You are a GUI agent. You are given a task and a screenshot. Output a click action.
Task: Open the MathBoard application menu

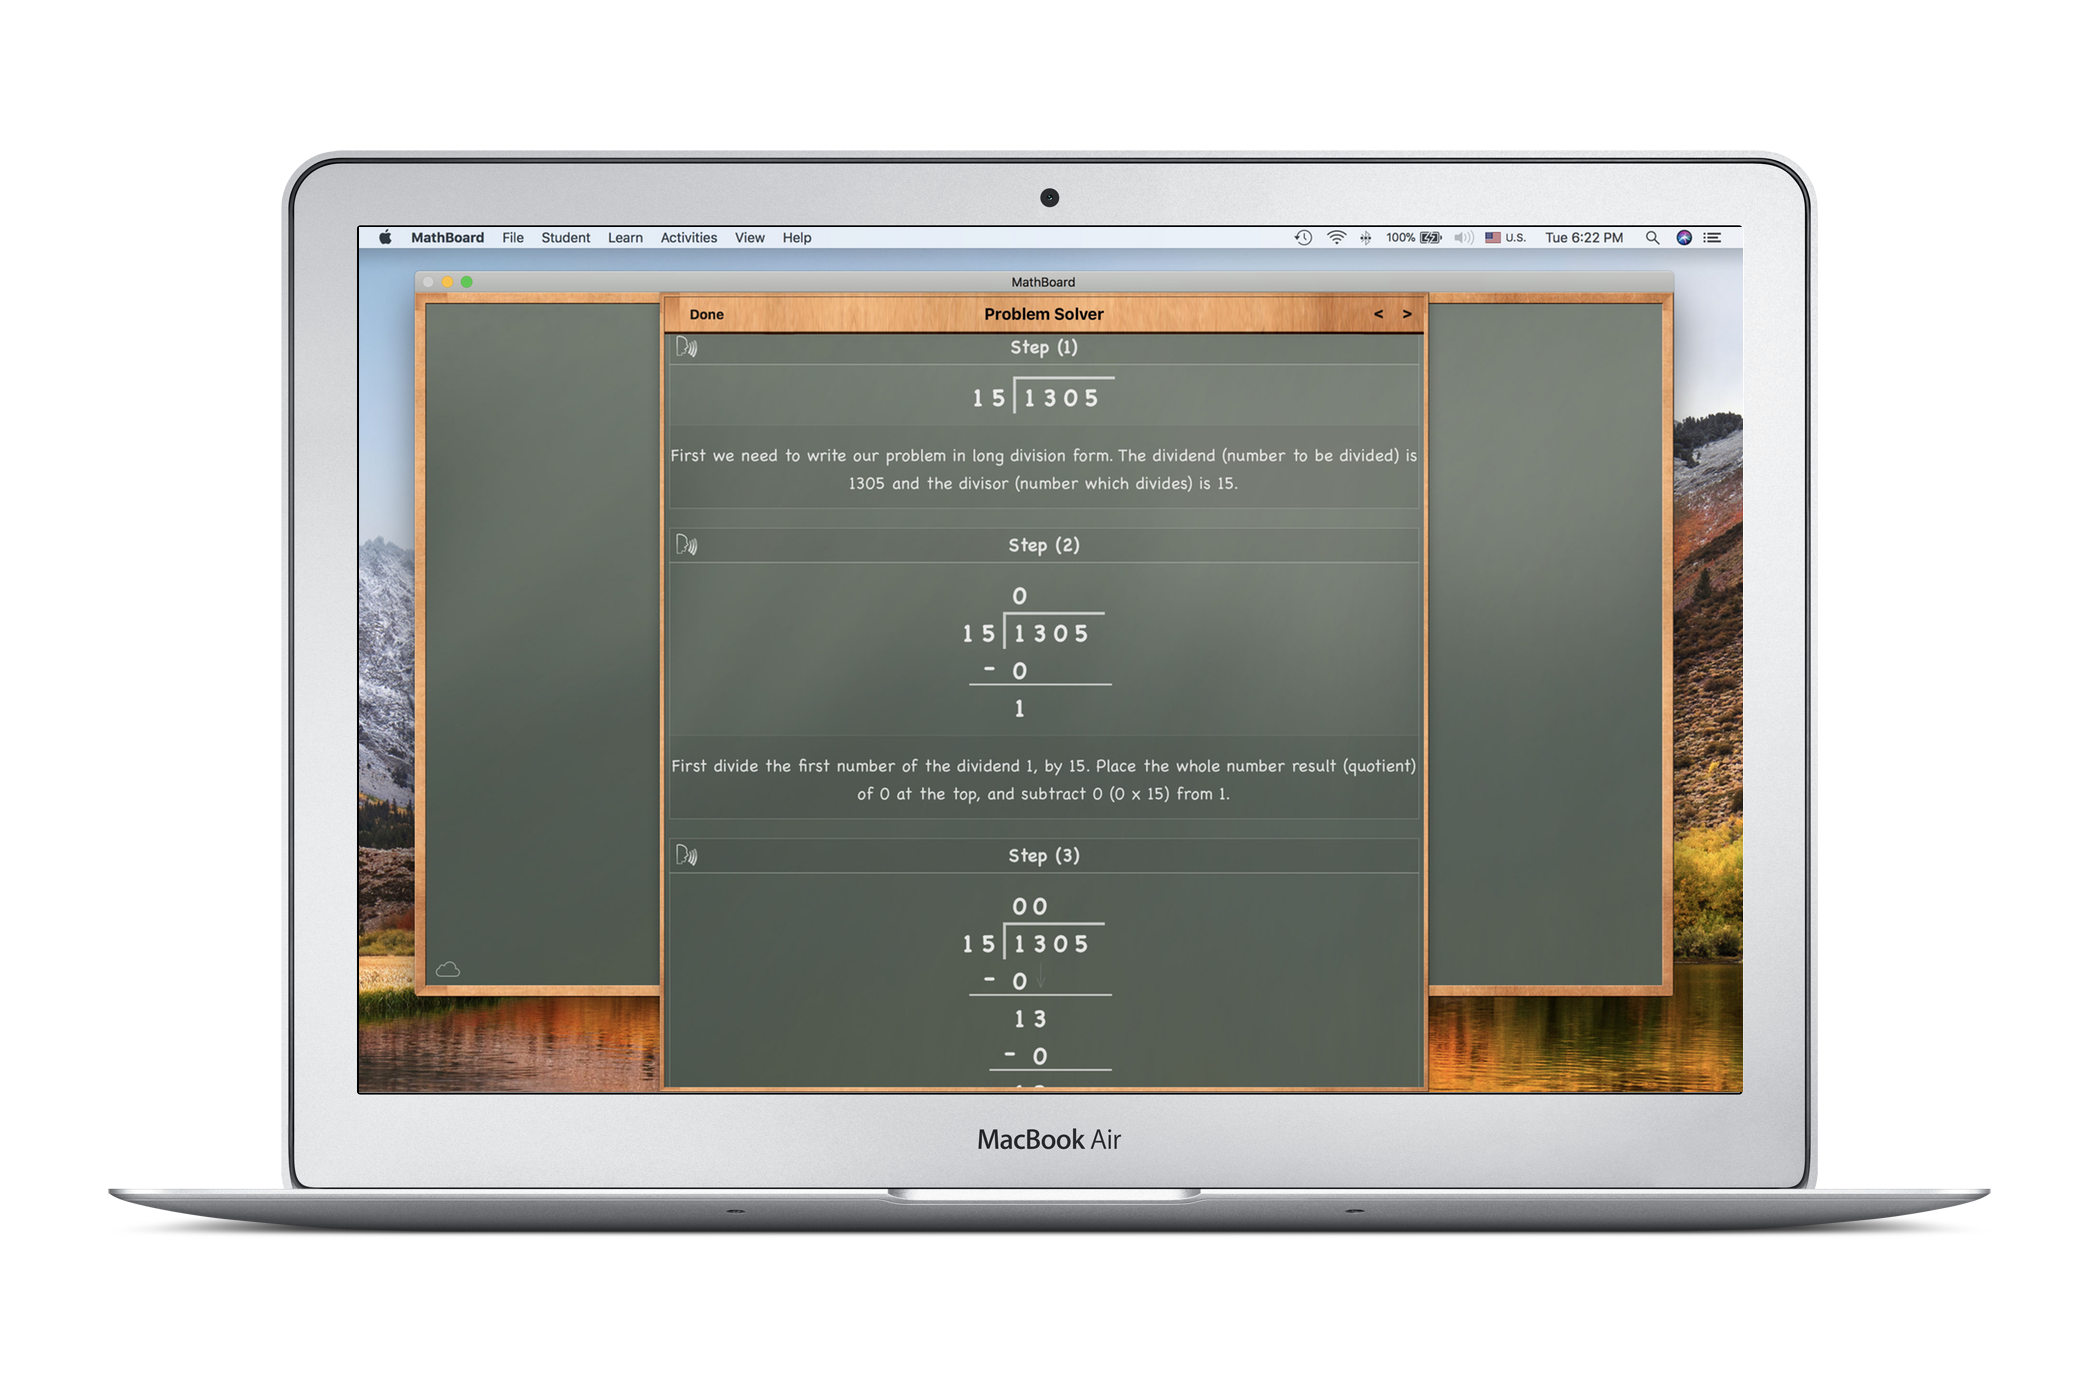click(447, 237)
